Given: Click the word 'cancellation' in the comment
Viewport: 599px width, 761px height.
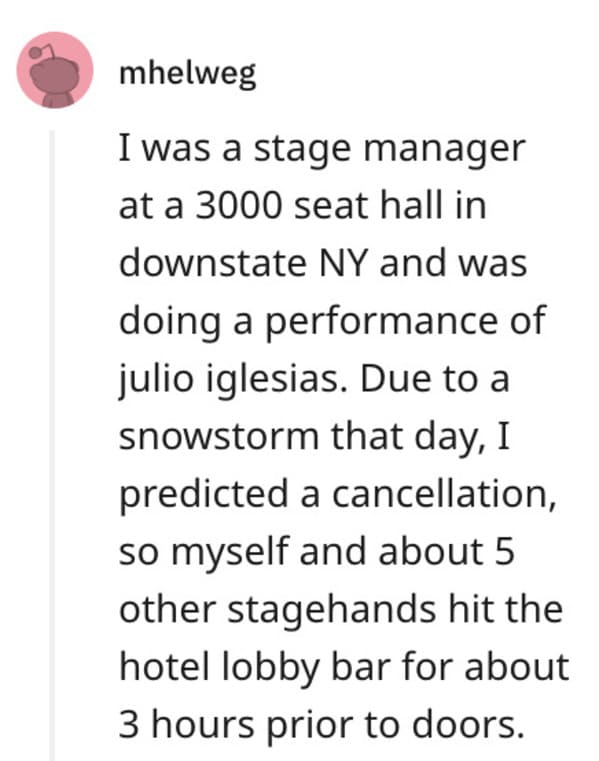Looking at the screenshot, I should coord(441,494).
